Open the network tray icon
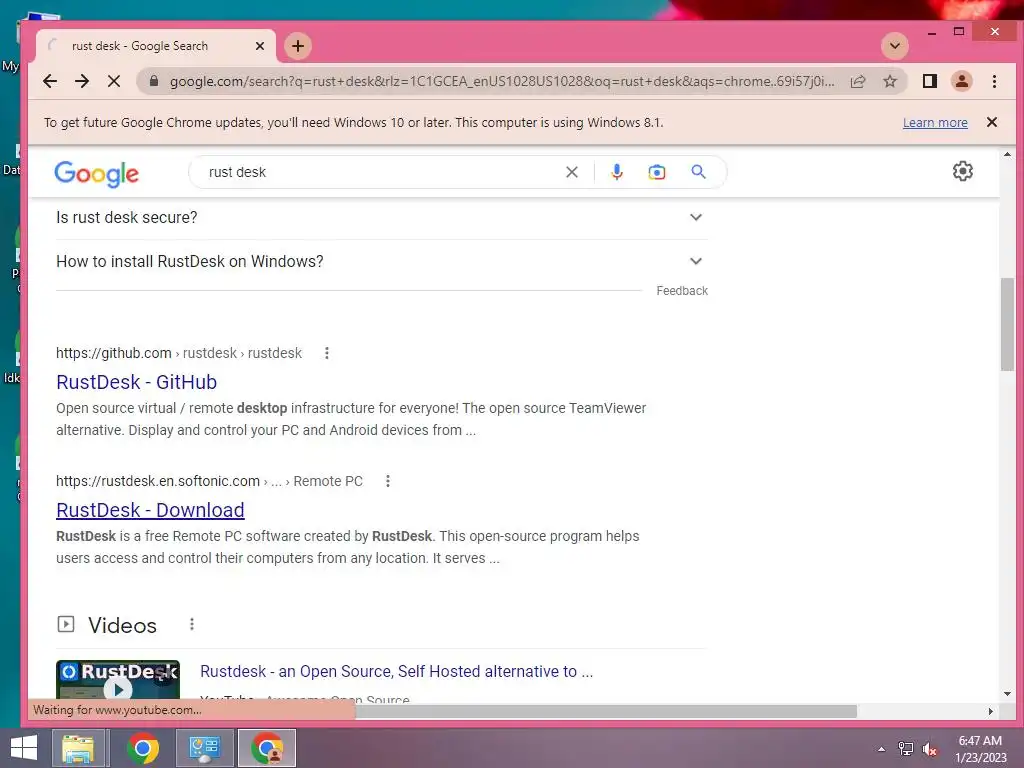1024x768 pixels. click(x=906, y=749)
